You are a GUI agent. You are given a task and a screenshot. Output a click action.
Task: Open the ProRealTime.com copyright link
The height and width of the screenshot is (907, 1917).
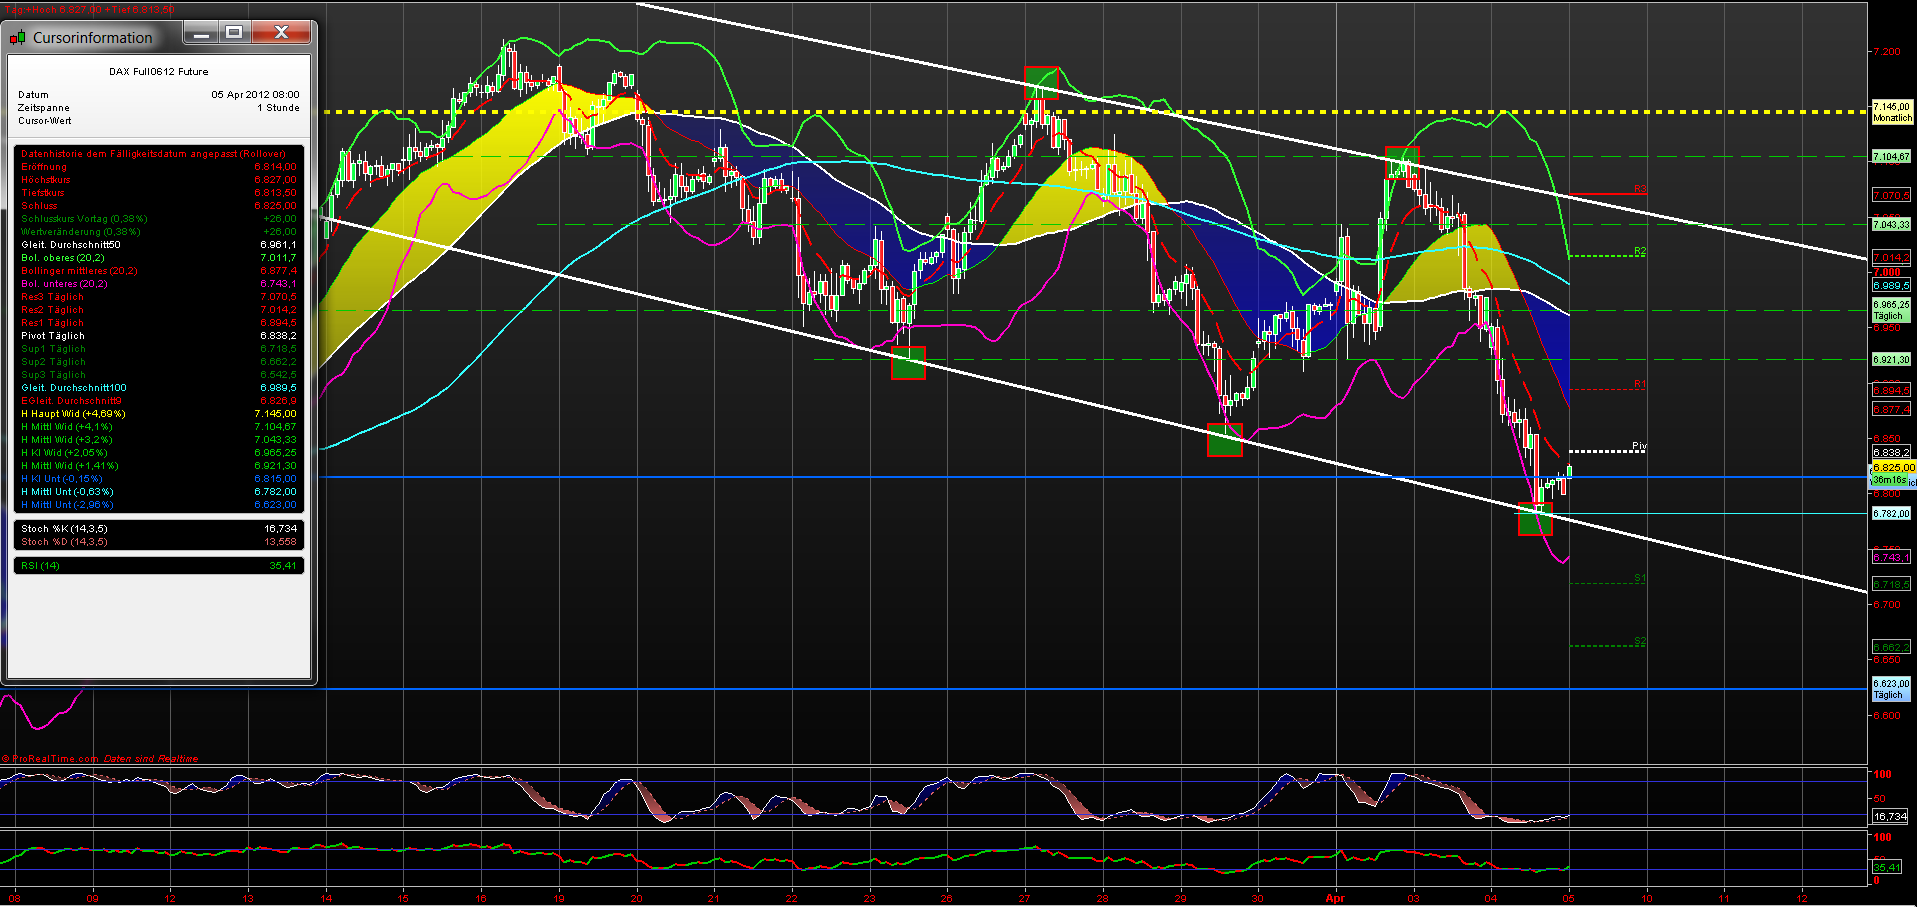click(x=50, y=758)
